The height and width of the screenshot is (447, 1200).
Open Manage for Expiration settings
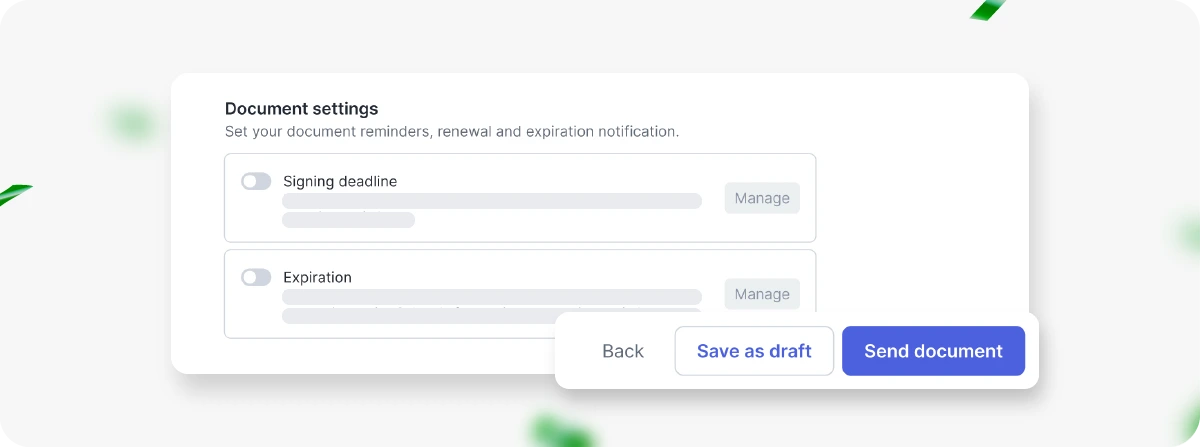[x=762, y=294]
